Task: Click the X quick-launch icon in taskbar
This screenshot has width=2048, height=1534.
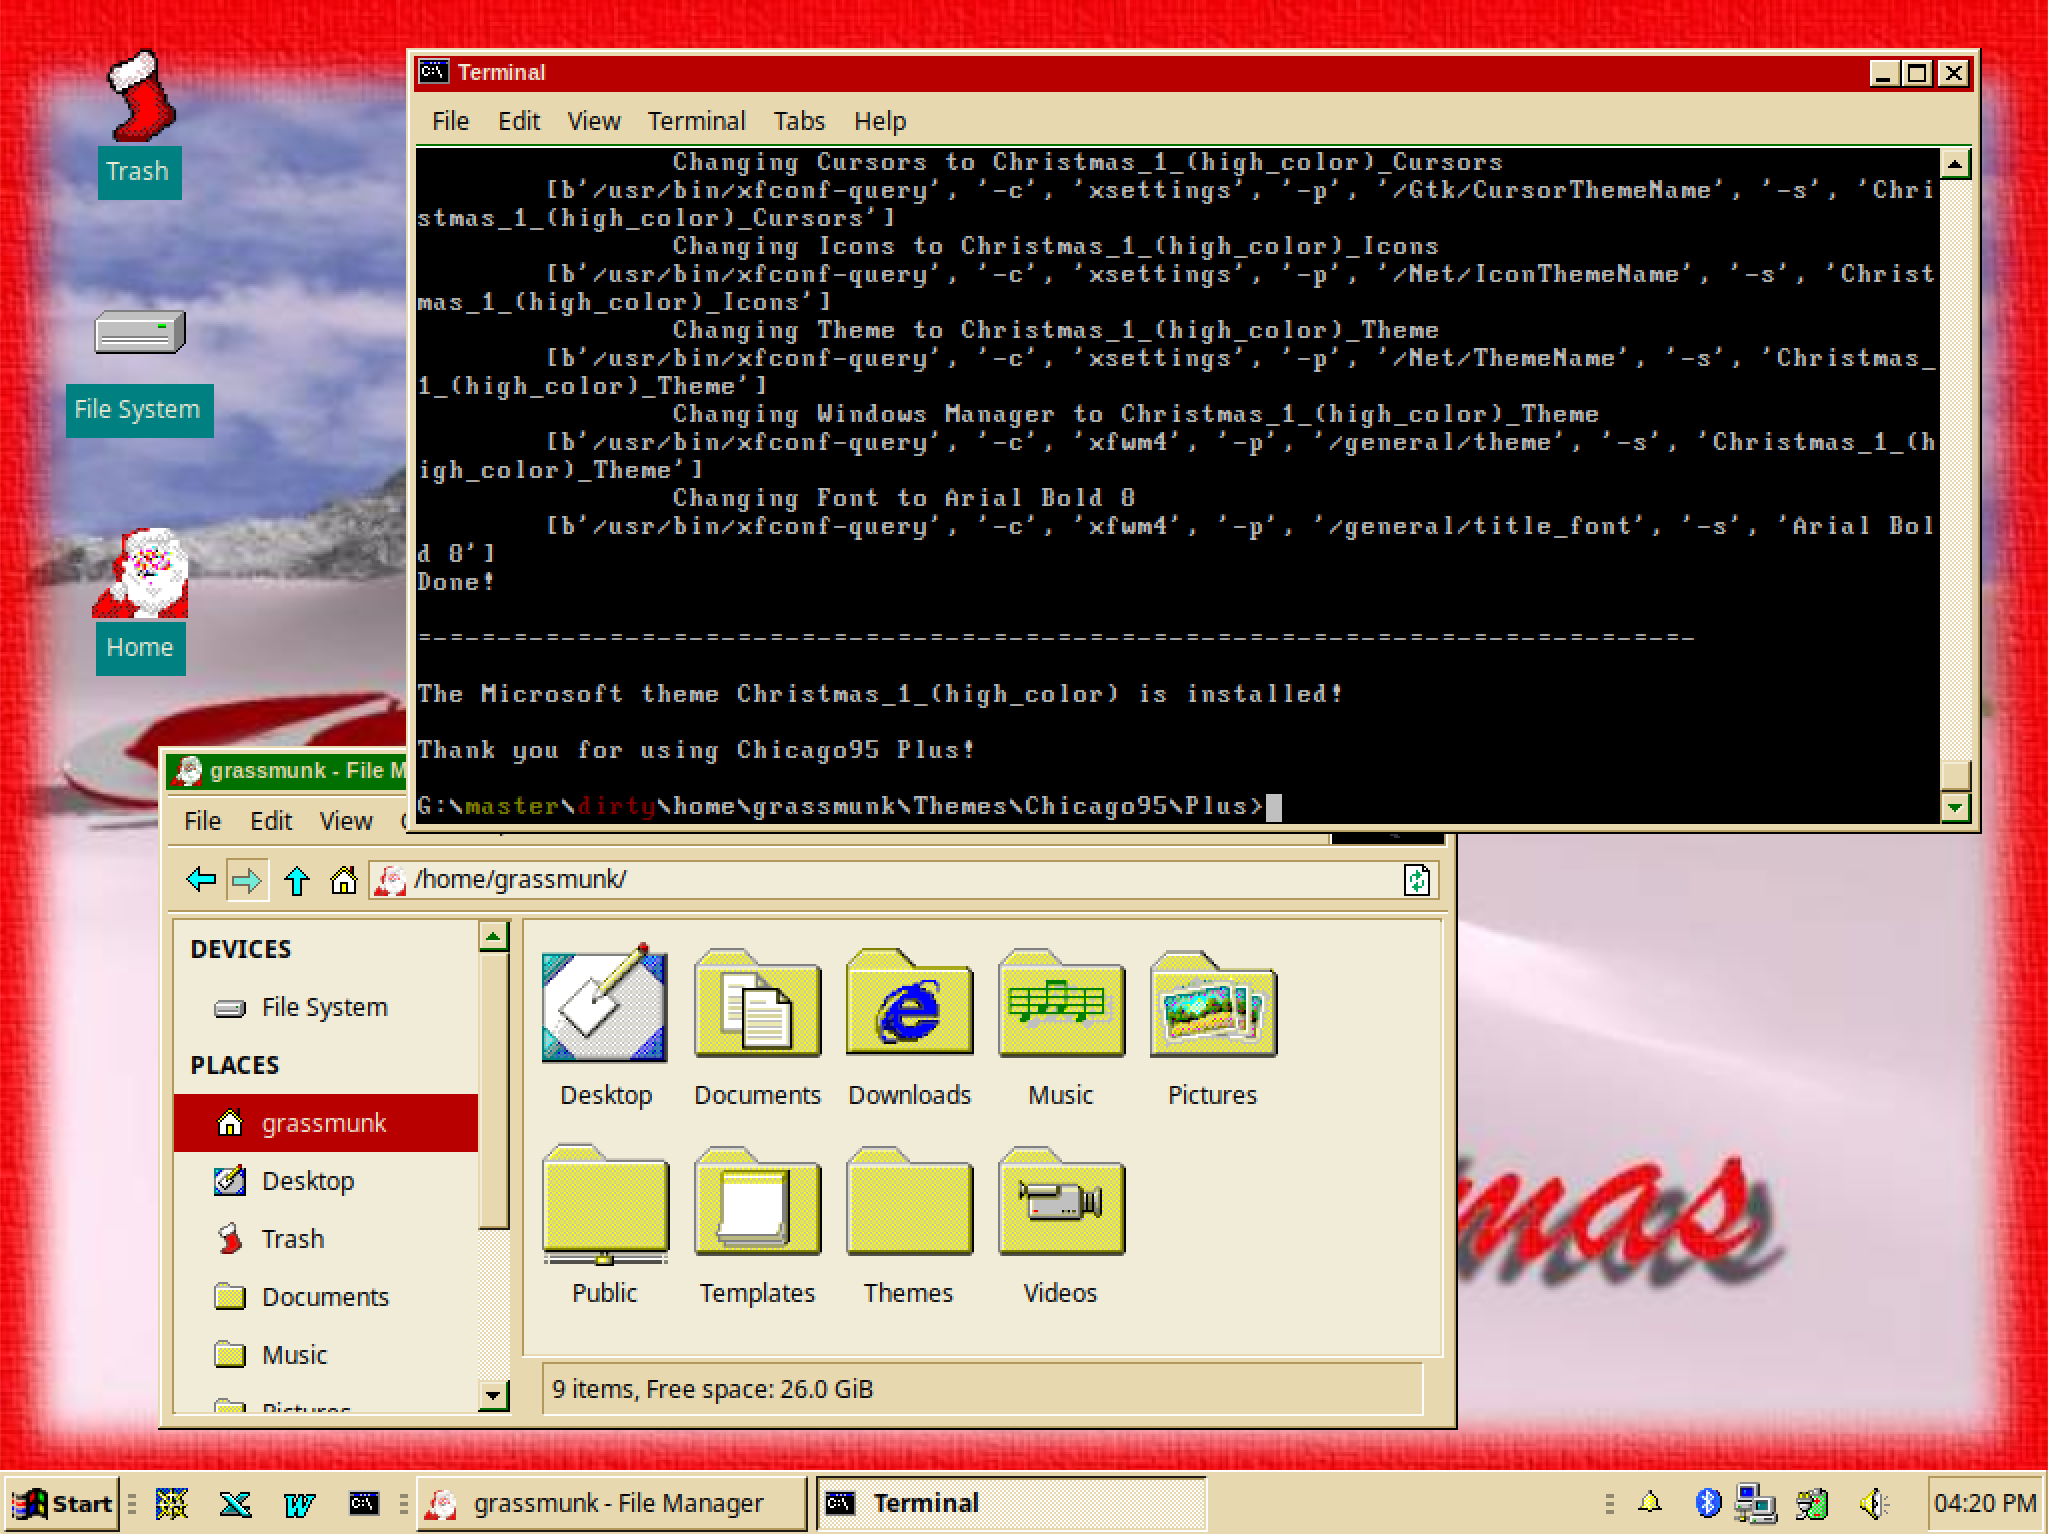Action: coord(235,1503)
